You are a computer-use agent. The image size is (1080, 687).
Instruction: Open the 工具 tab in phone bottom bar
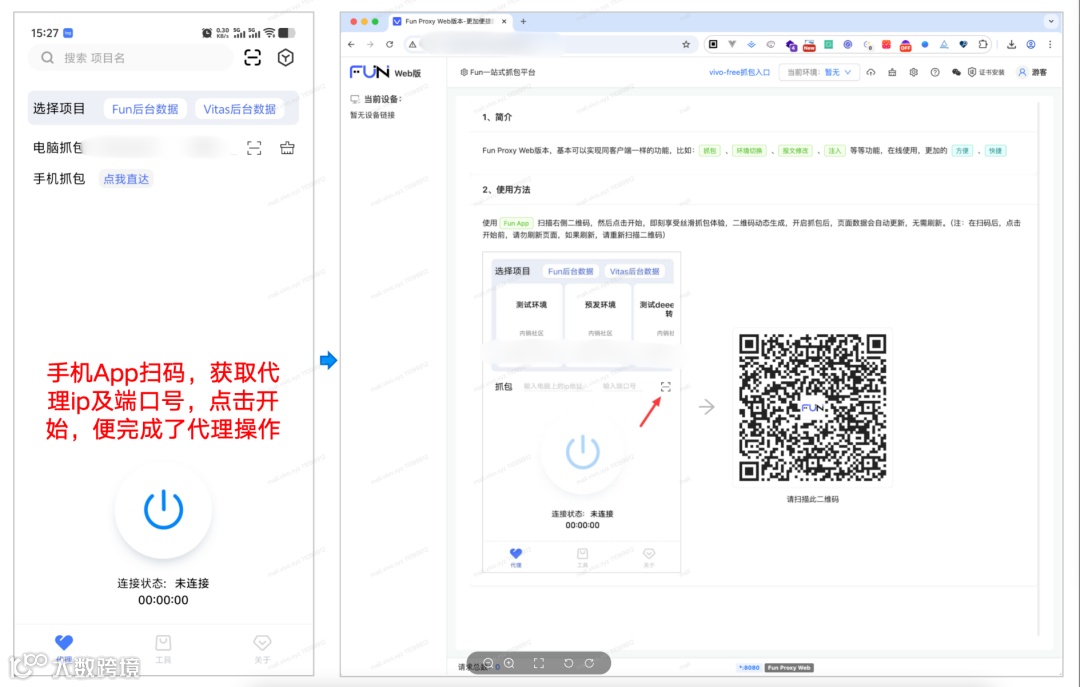pyautogui.click(x=163, y=648)
